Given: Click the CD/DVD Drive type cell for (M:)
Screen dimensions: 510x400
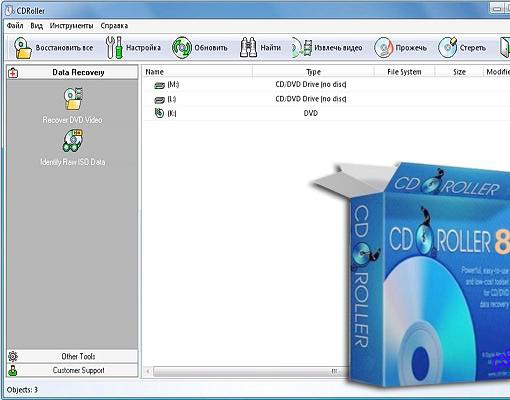Looking at the screenshot, I should point(311,84).
